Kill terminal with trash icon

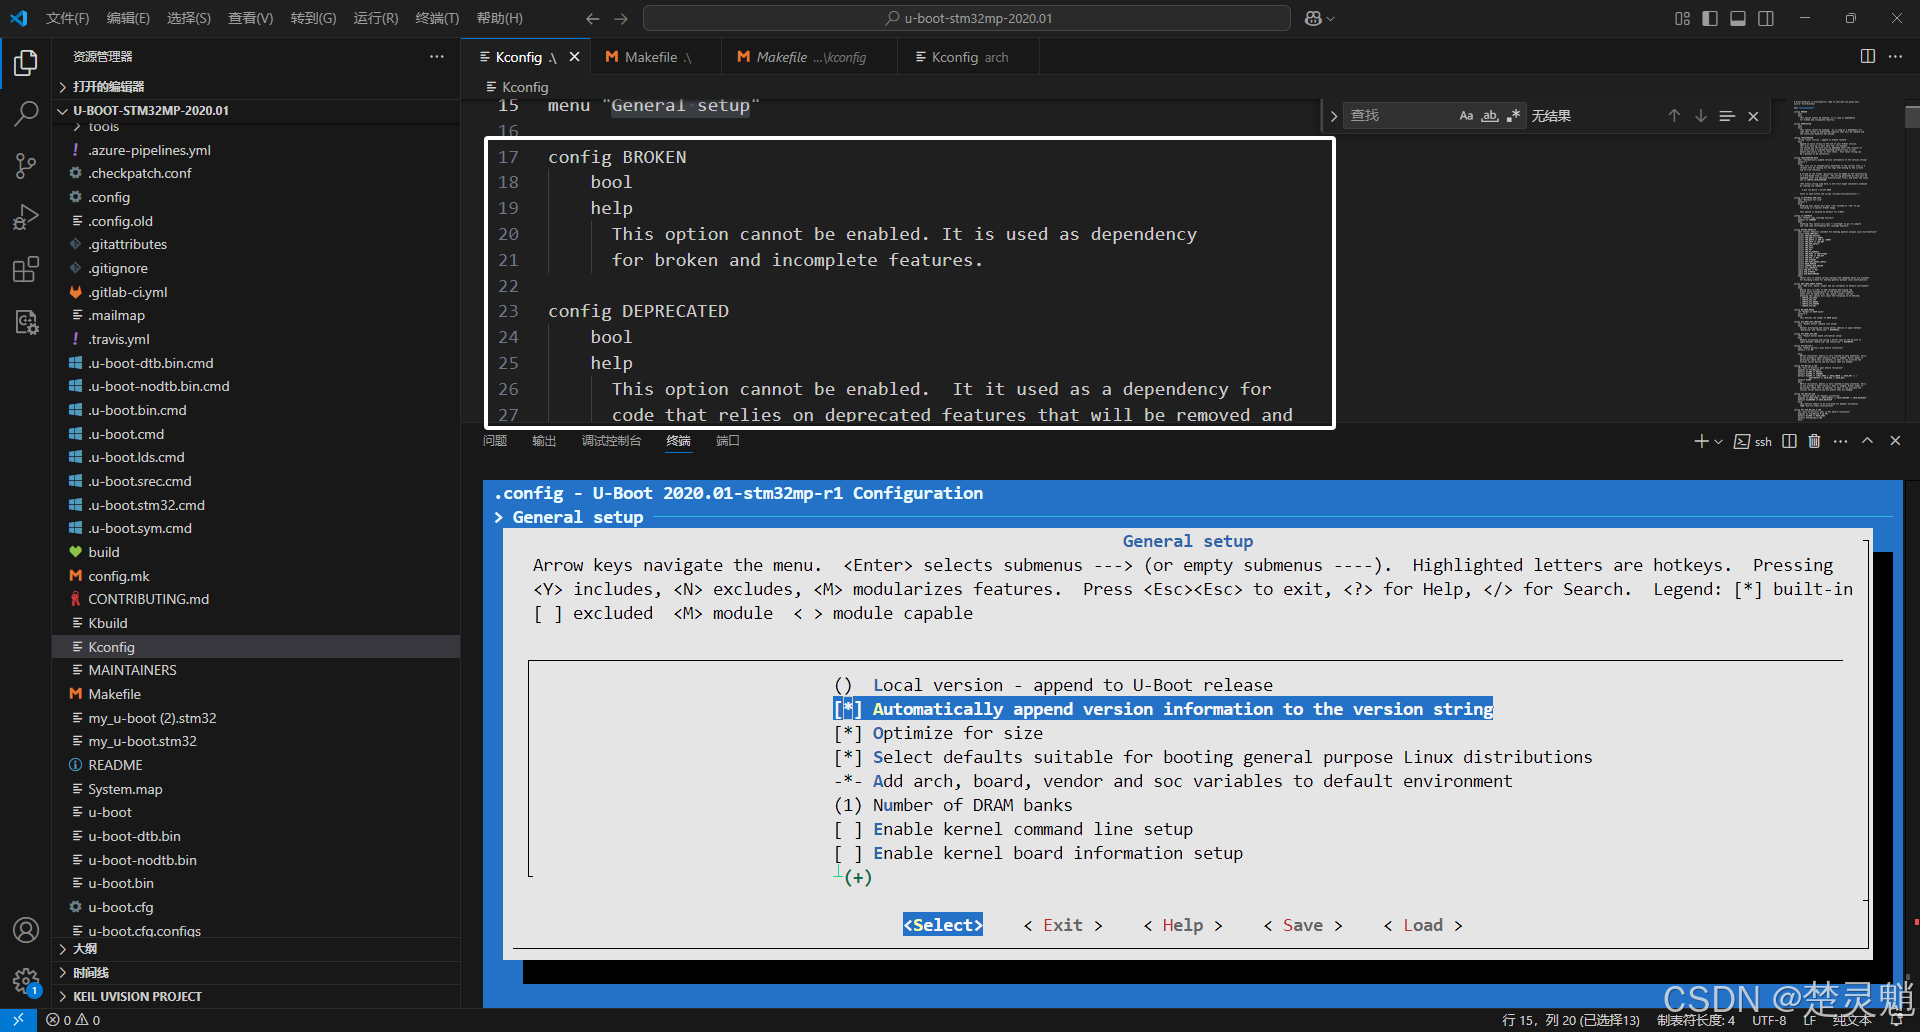(x=1814, y=441)
